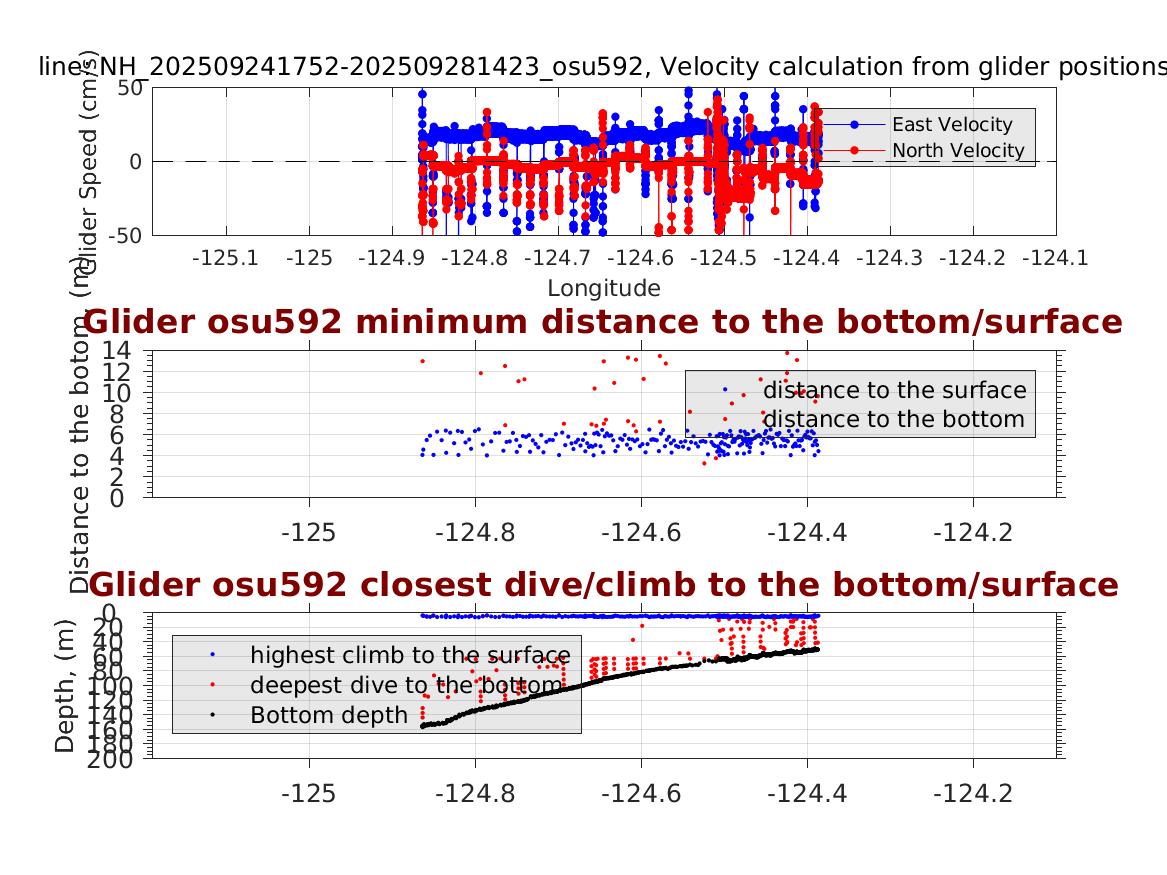Click the blue dot beside "highest climb to the surface"
The image size is (1167, 875).
tap(211, 655)
